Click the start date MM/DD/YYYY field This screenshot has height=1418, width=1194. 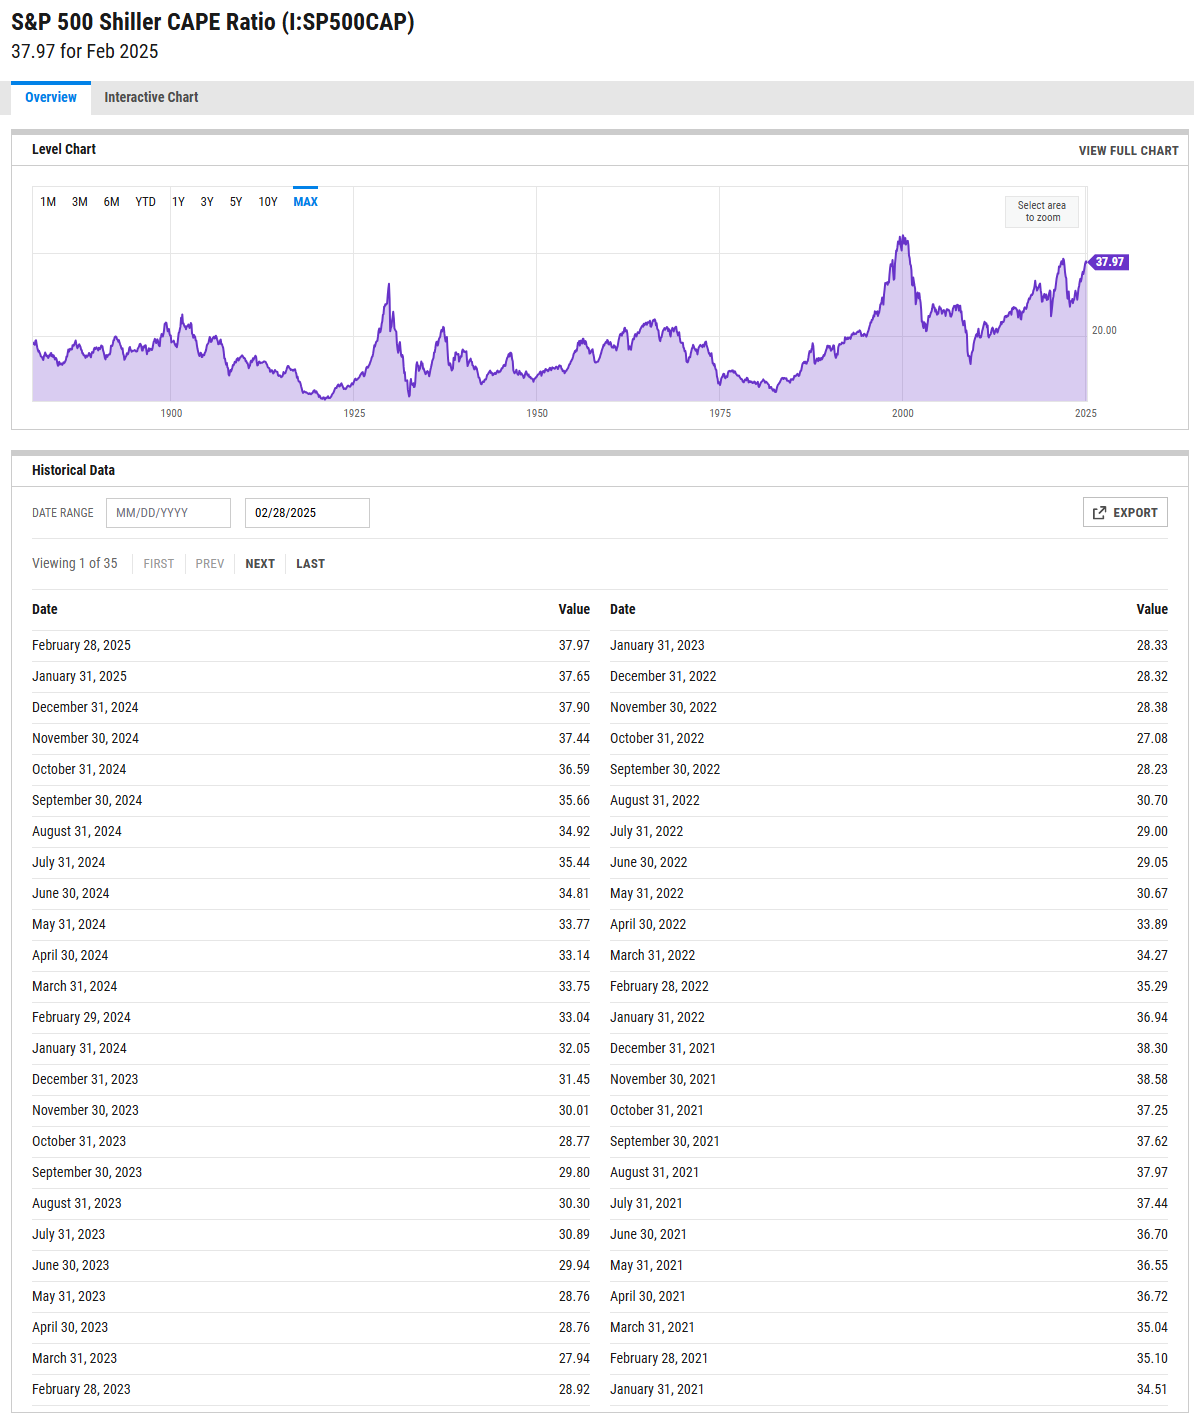pyautogui.click(x=168, y=513)
